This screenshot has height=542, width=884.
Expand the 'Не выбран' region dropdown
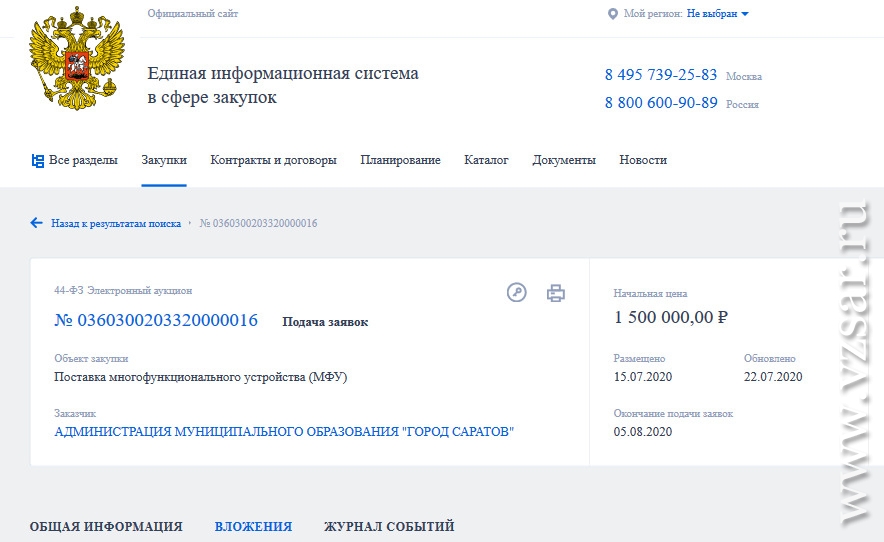(717, 14)
